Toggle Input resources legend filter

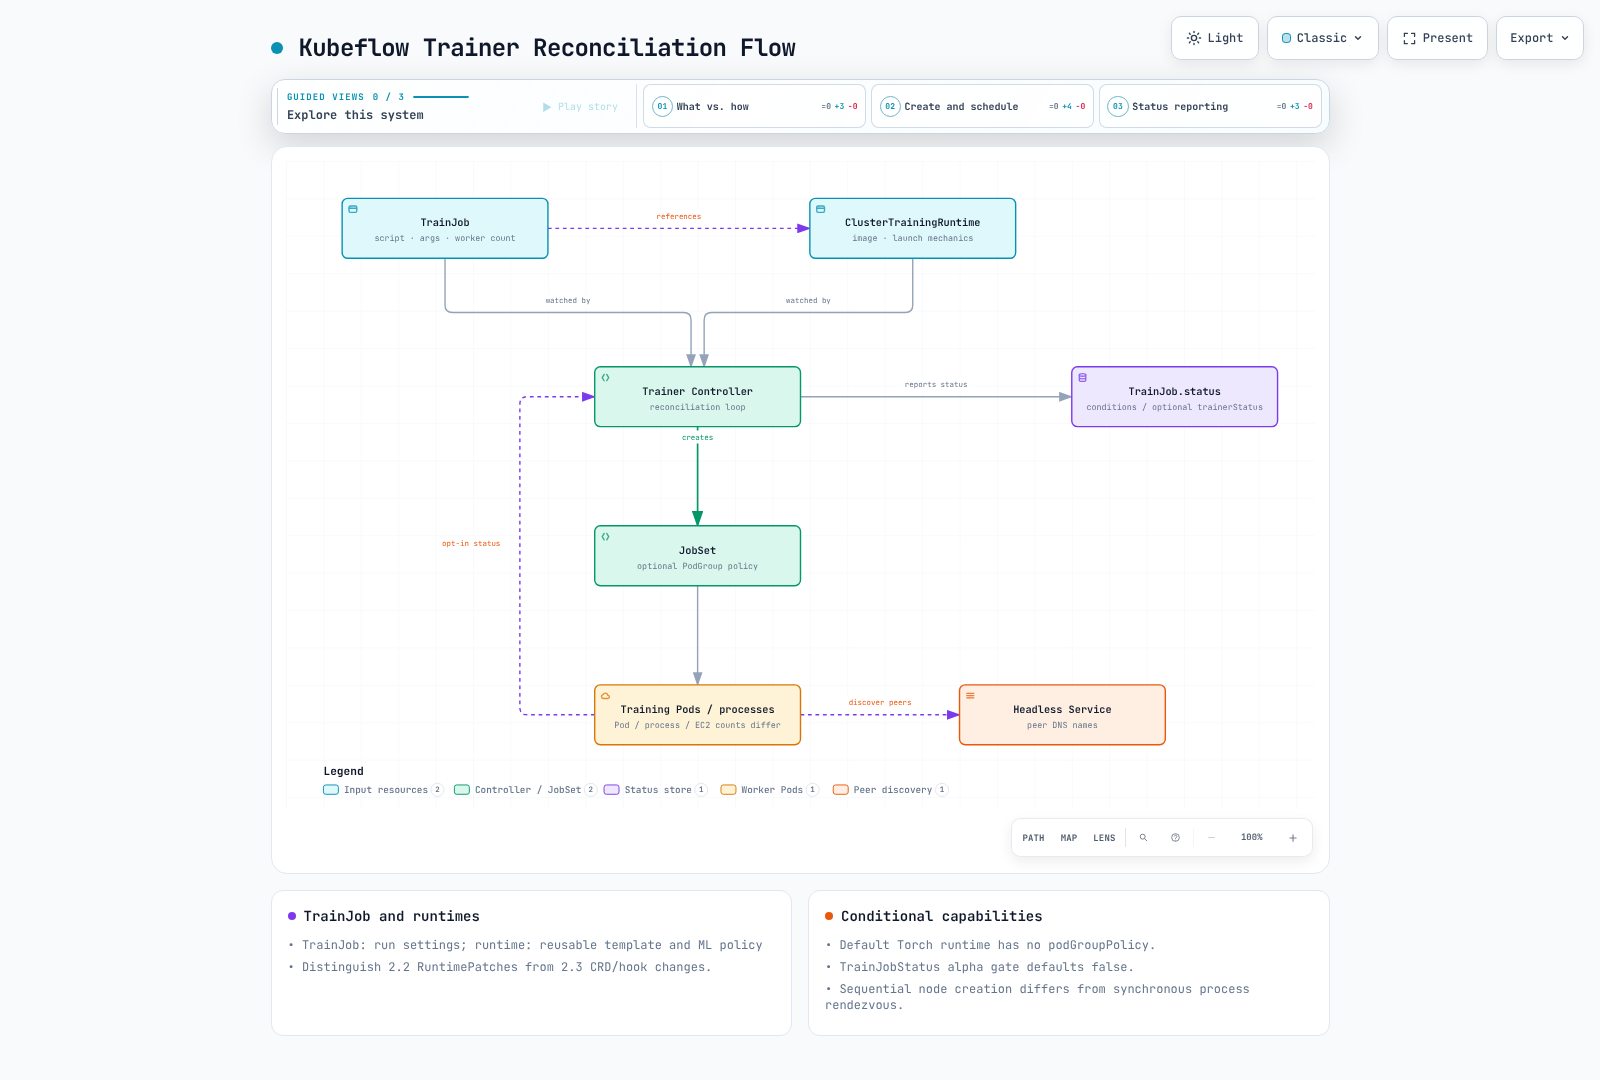point(383,790)
